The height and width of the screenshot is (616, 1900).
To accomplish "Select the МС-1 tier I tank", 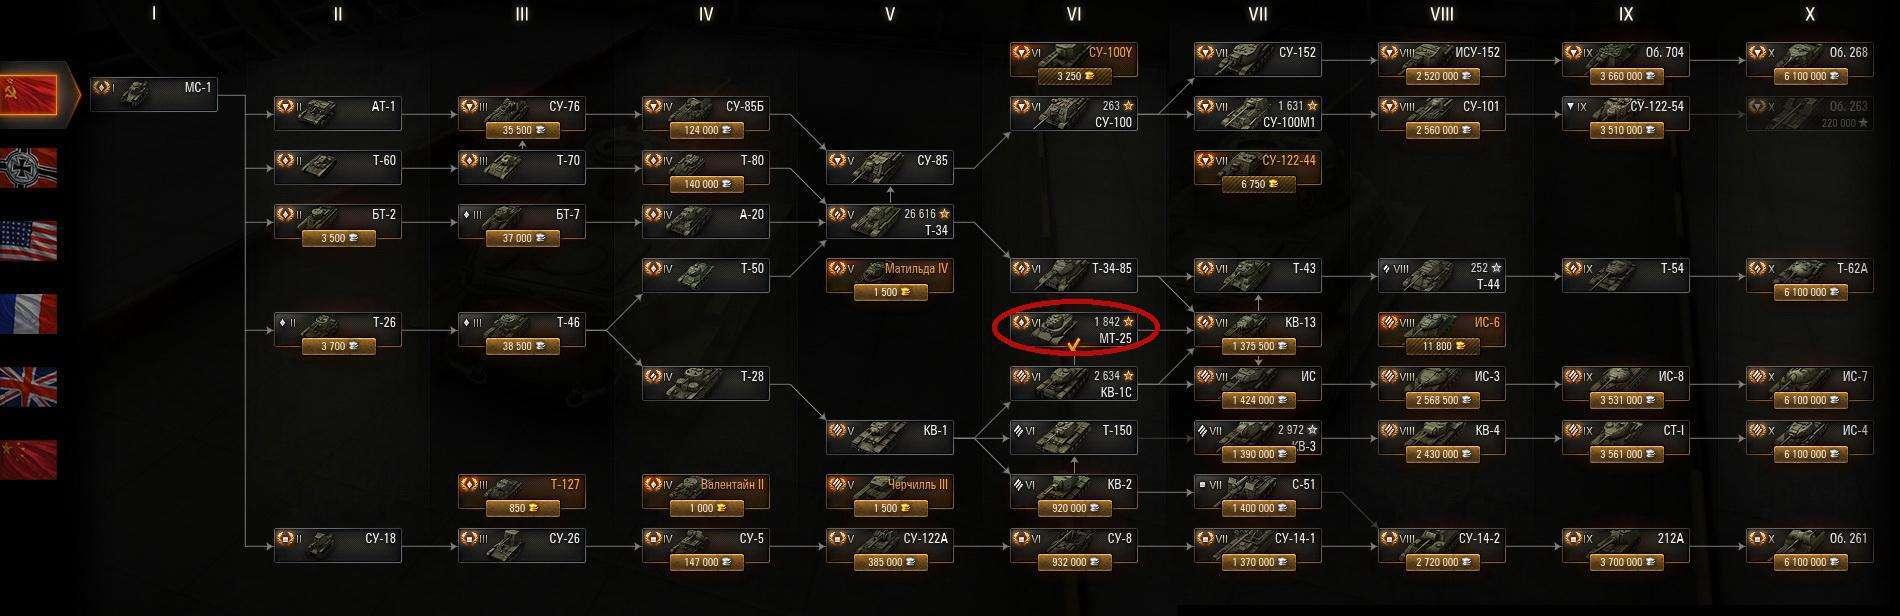I will (x=154, y=95).
